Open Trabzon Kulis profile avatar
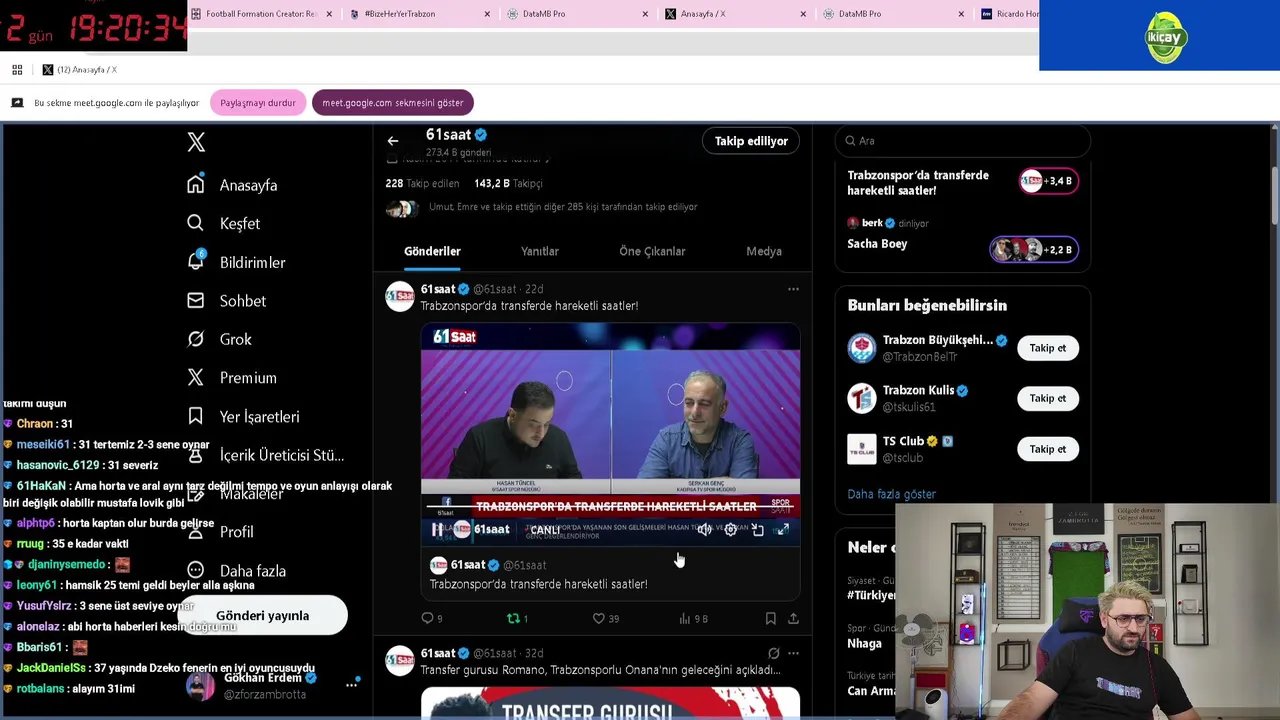 pos(861,398)
